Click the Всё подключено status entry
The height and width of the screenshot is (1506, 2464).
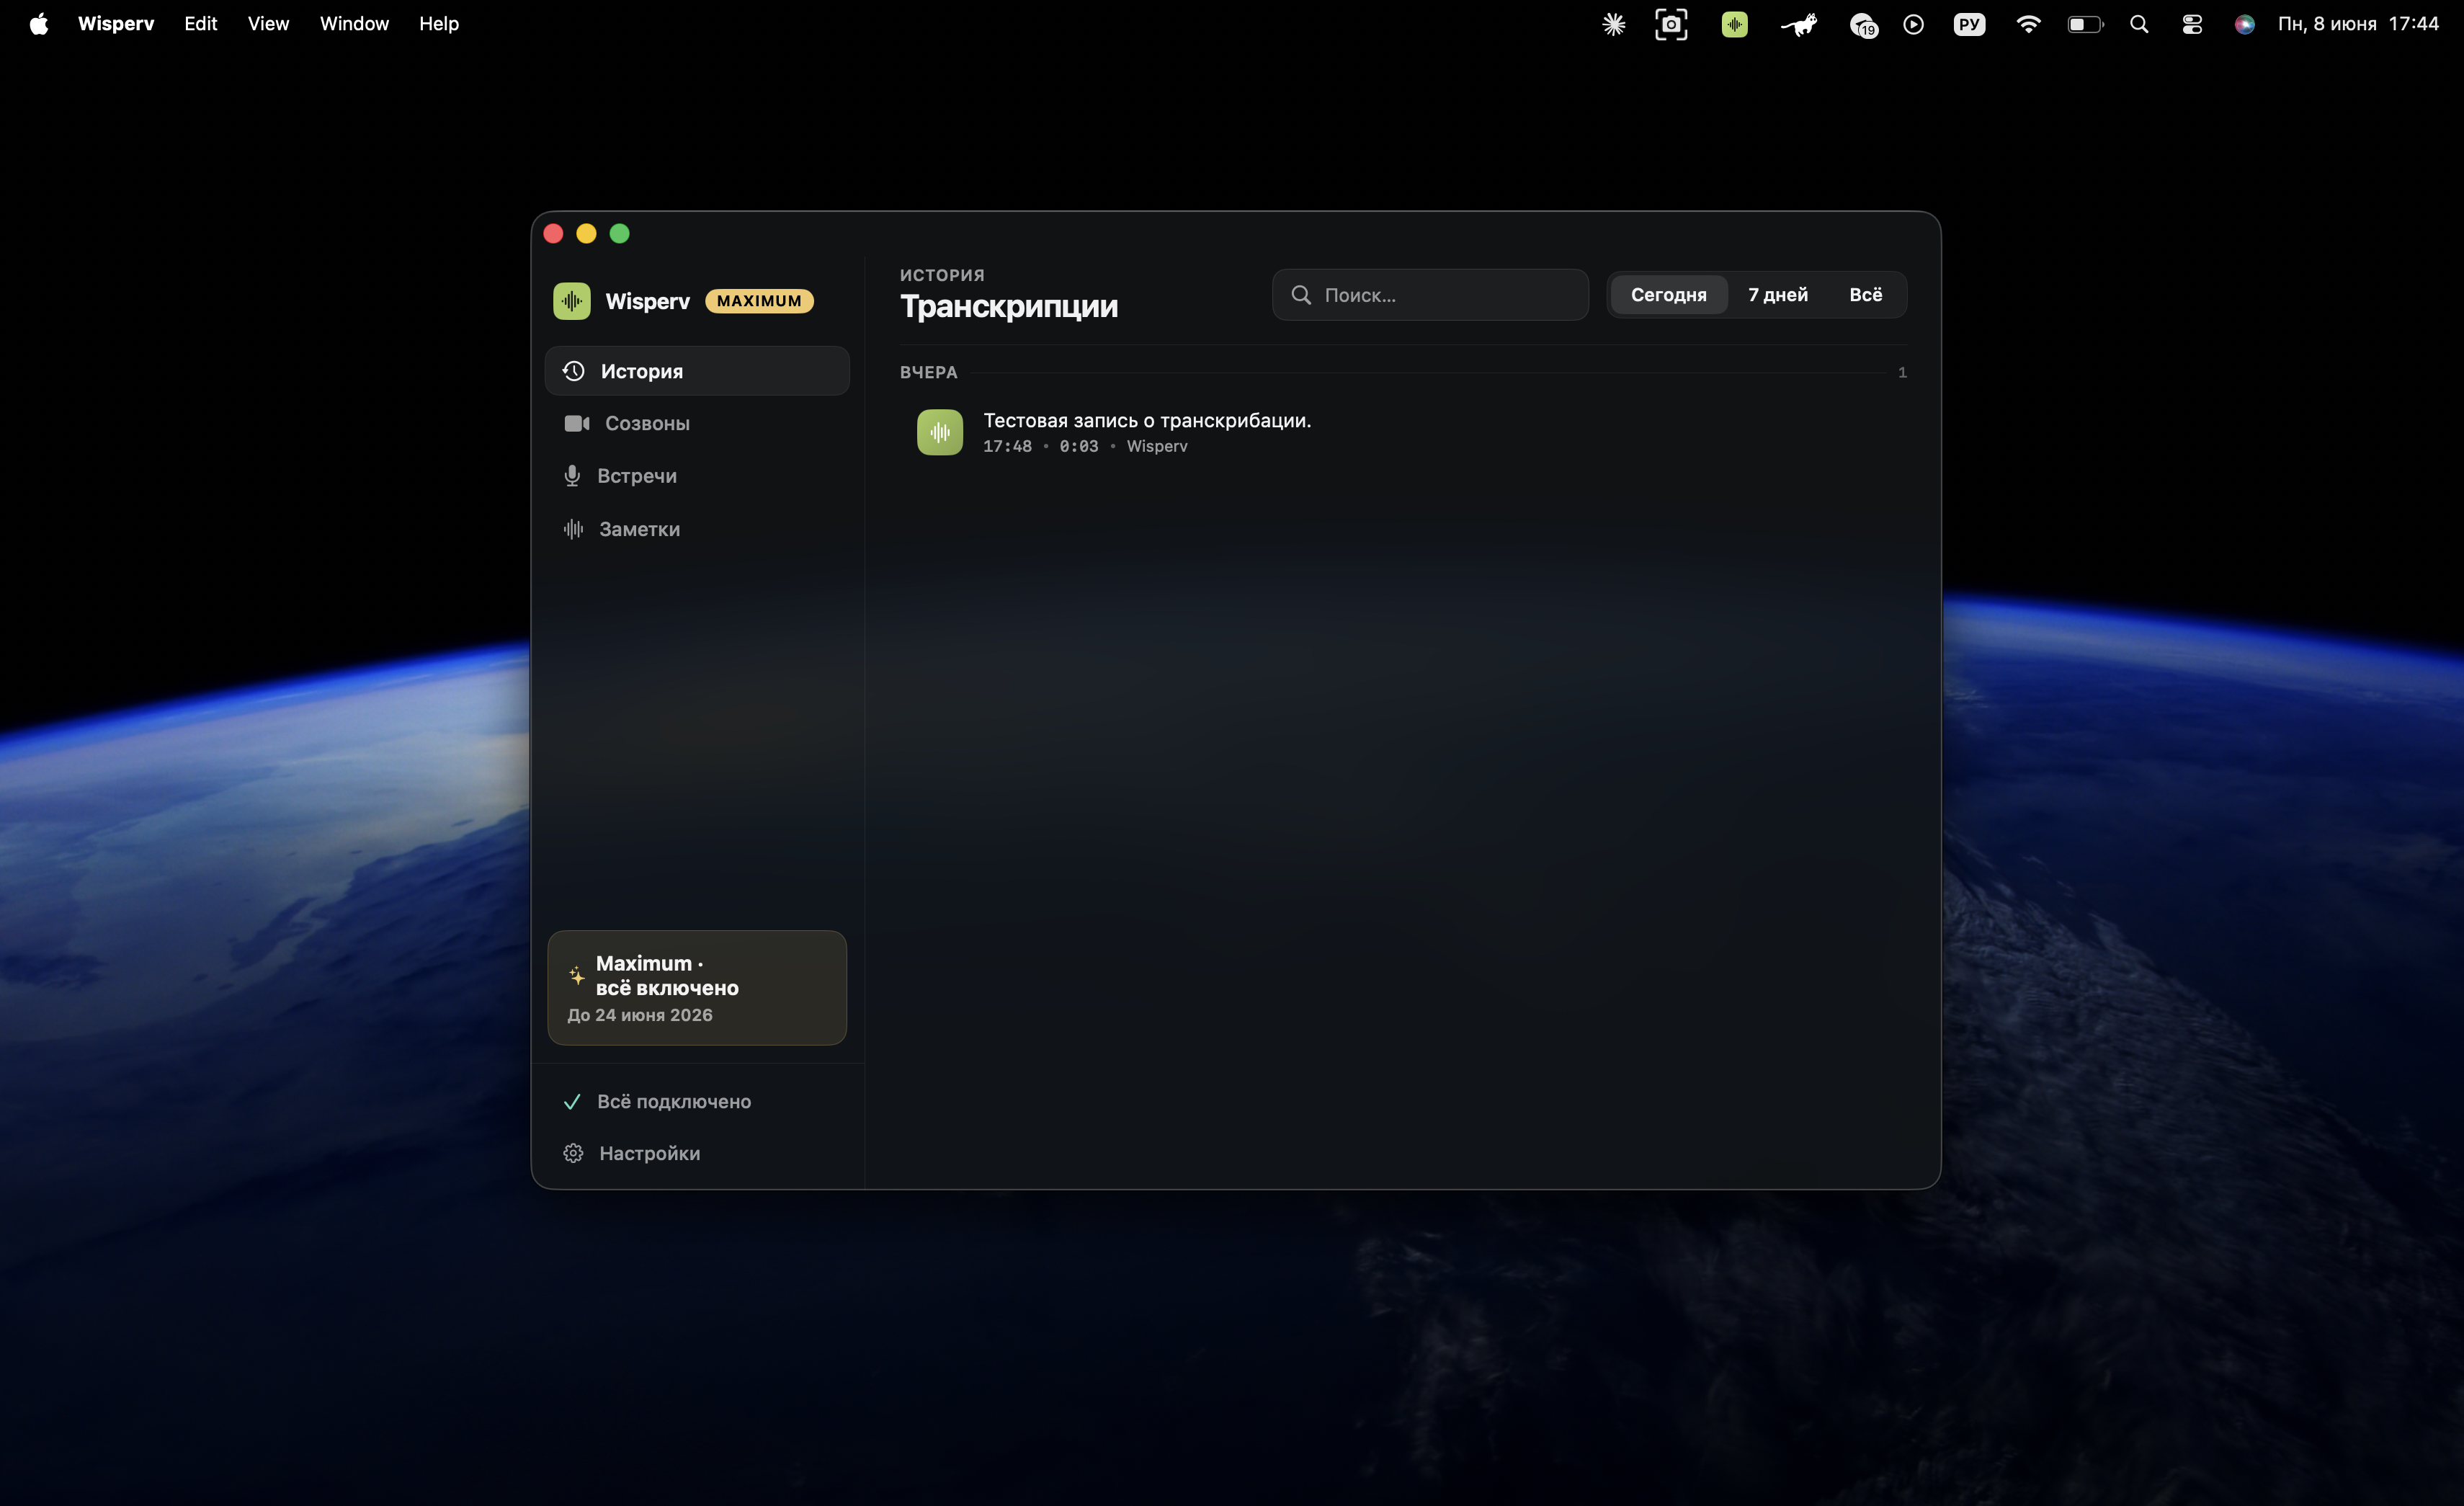point(697,1101)
